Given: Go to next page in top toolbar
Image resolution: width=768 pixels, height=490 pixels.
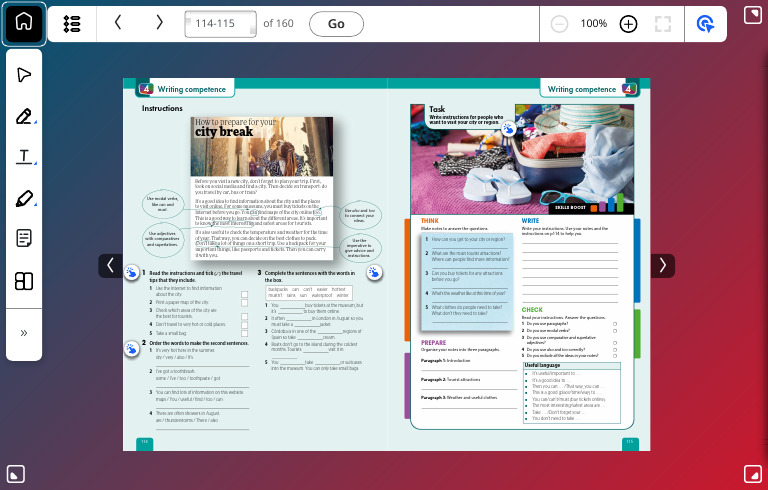Looking at the screenshot, I should tap(159, 23).
